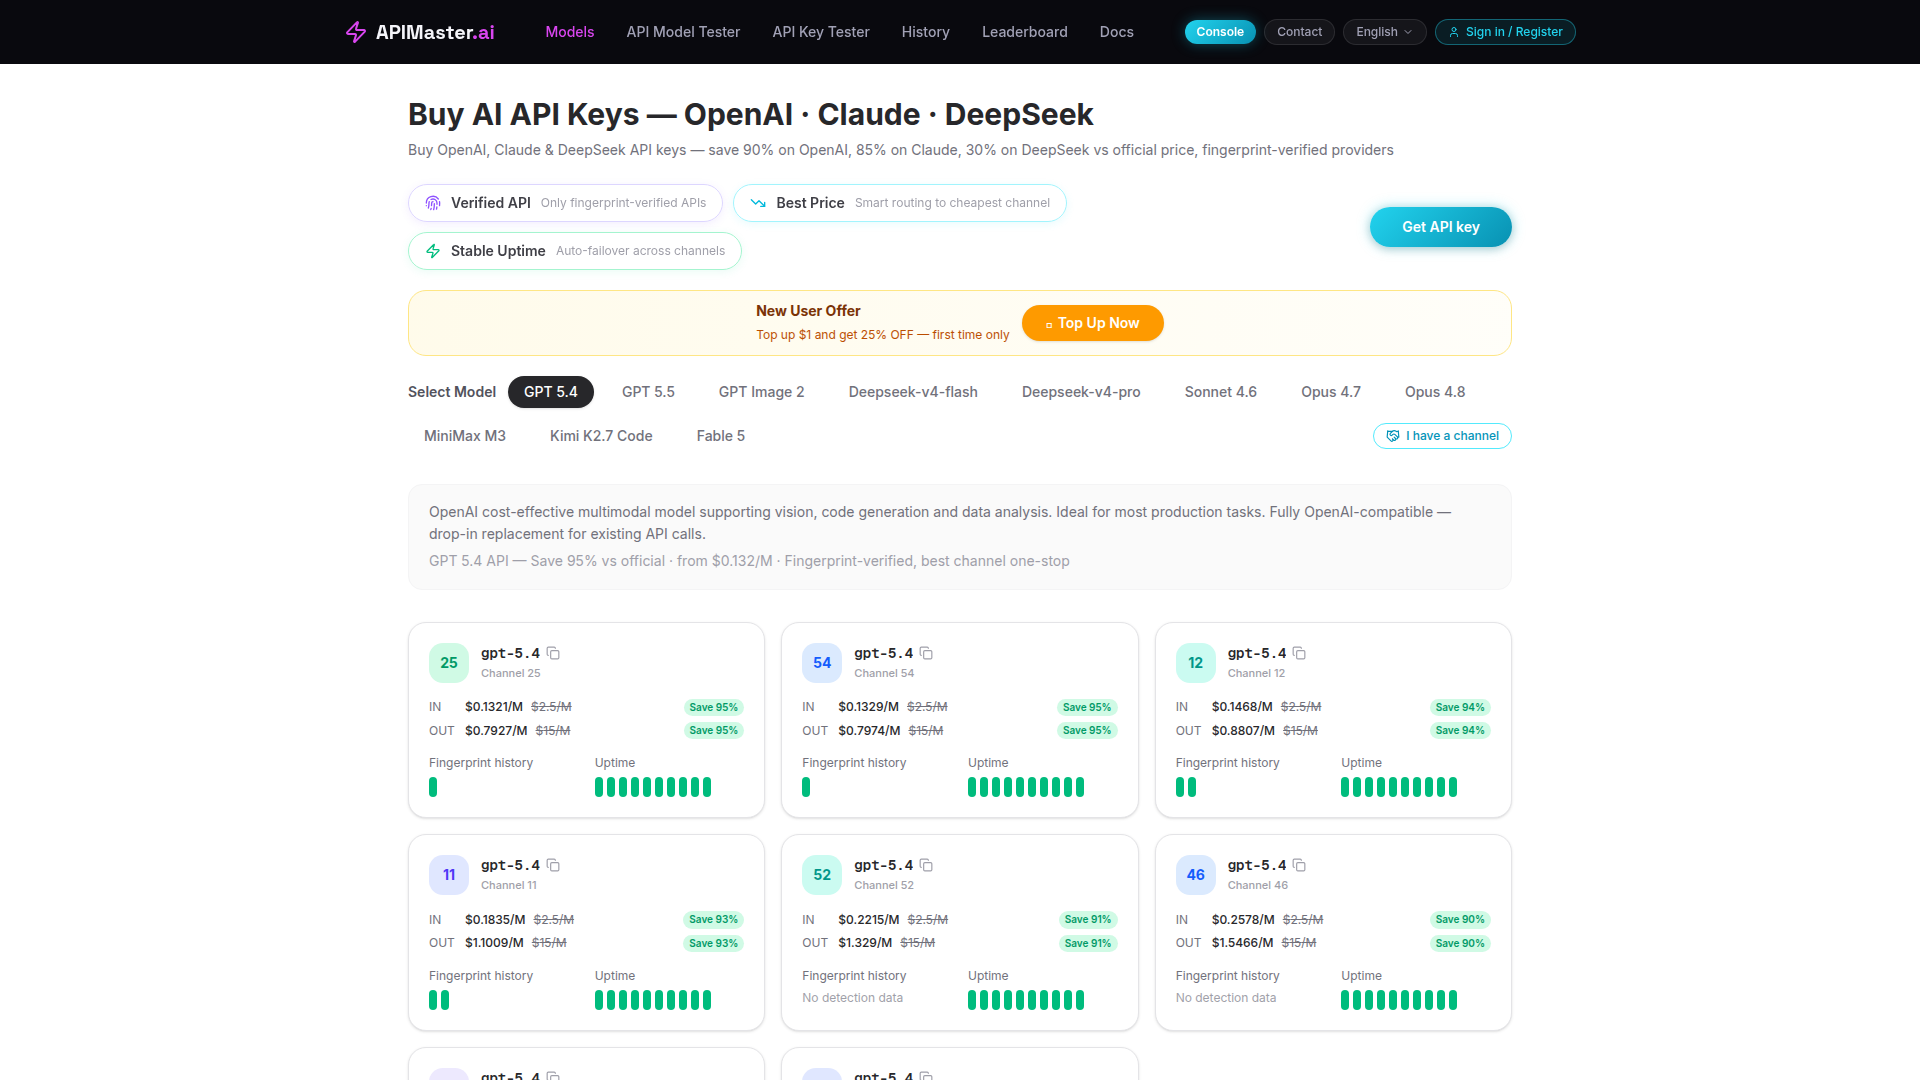The image size is (1920, 1080).
Task: Click the APIMaster.ai lightning logo
Action: tap(356, 32)
